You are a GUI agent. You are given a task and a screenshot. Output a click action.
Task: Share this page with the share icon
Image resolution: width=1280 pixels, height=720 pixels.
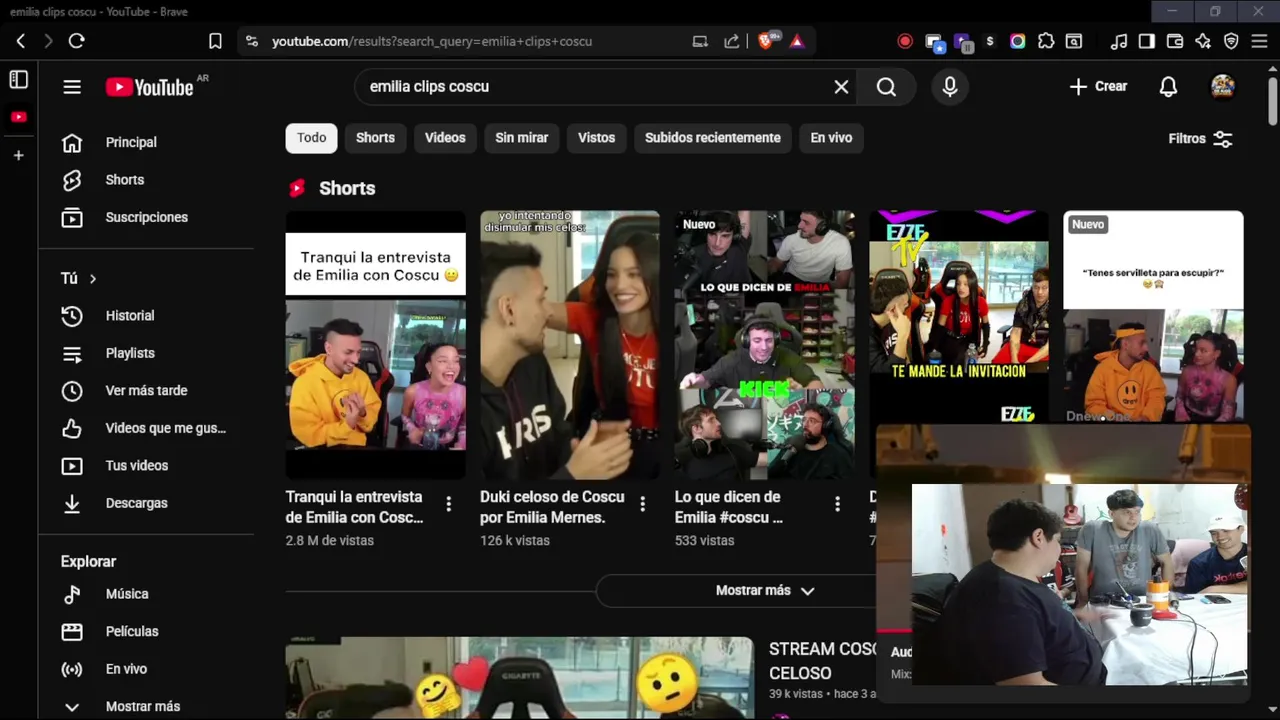tap(732, 41)
